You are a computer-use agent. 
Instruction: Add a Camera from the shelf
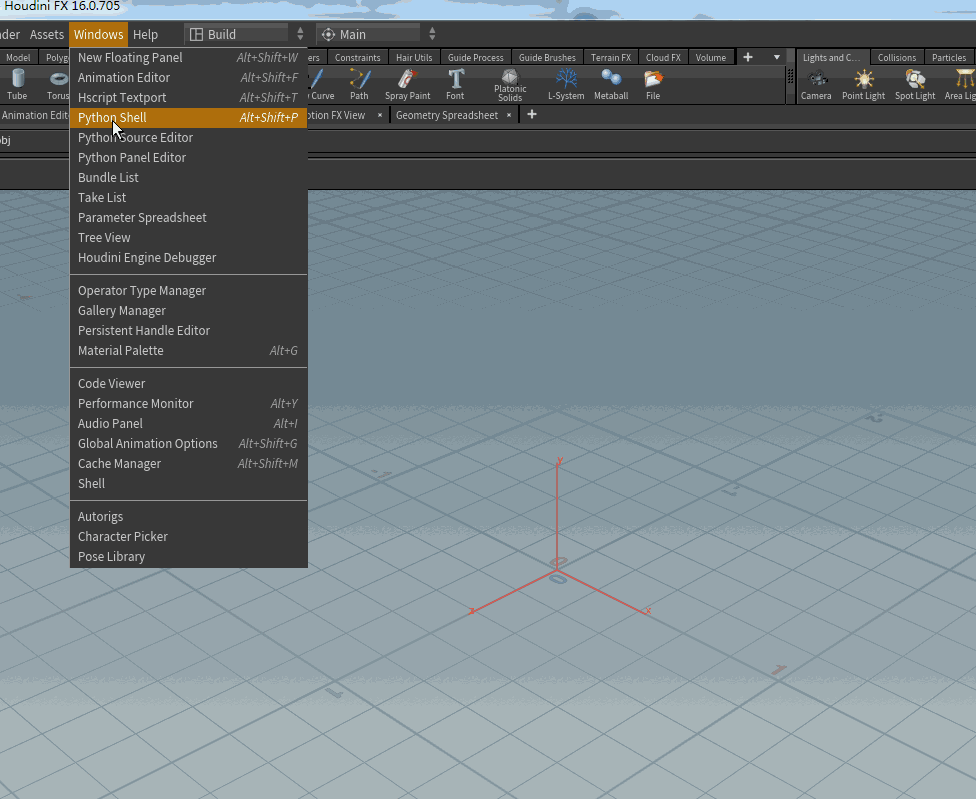tap(816, 84)
